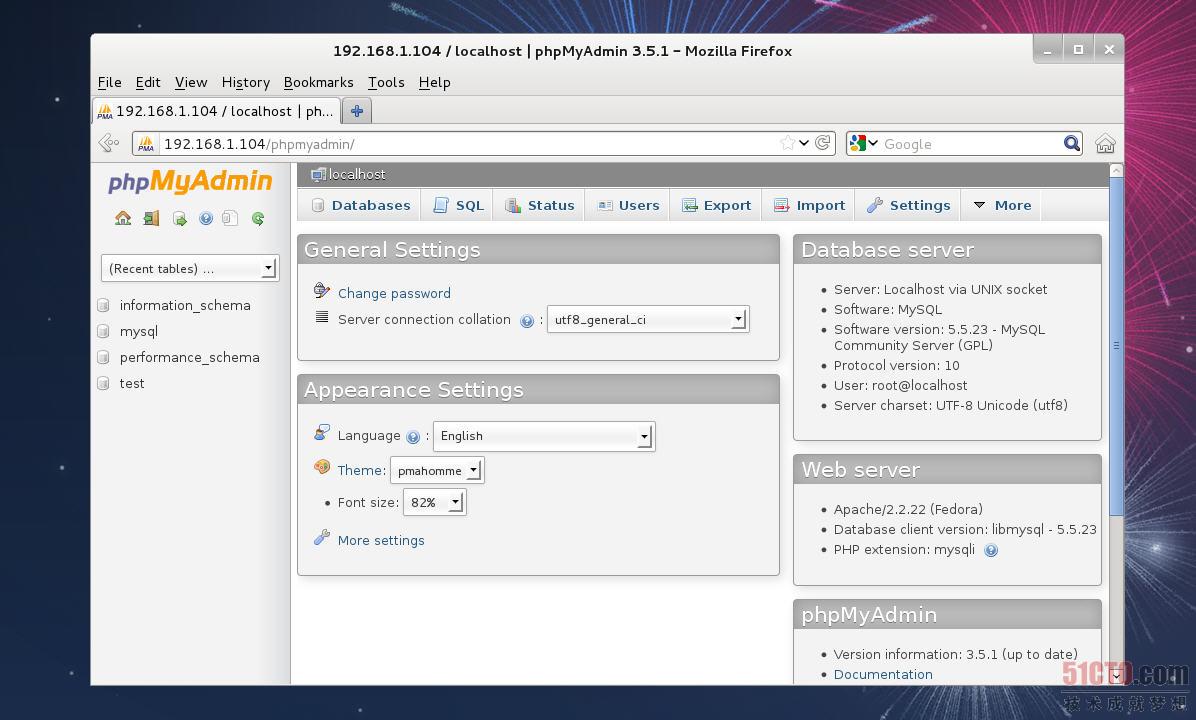Image resolution: width=1196 pixels, height=720 pixels.
Task: Click the Firefox home button
Action: (x=1104, y=143)
